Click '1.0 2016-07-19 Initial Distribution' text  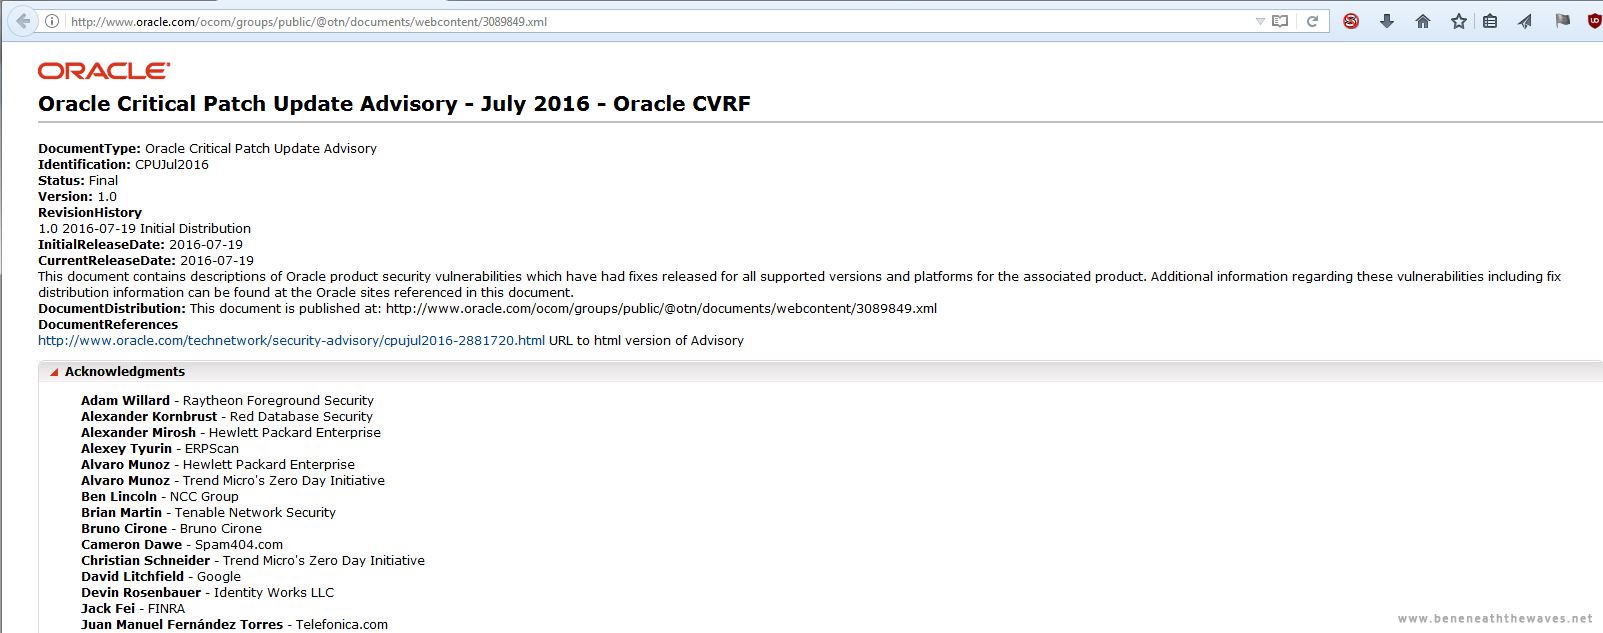pos(144,228)
